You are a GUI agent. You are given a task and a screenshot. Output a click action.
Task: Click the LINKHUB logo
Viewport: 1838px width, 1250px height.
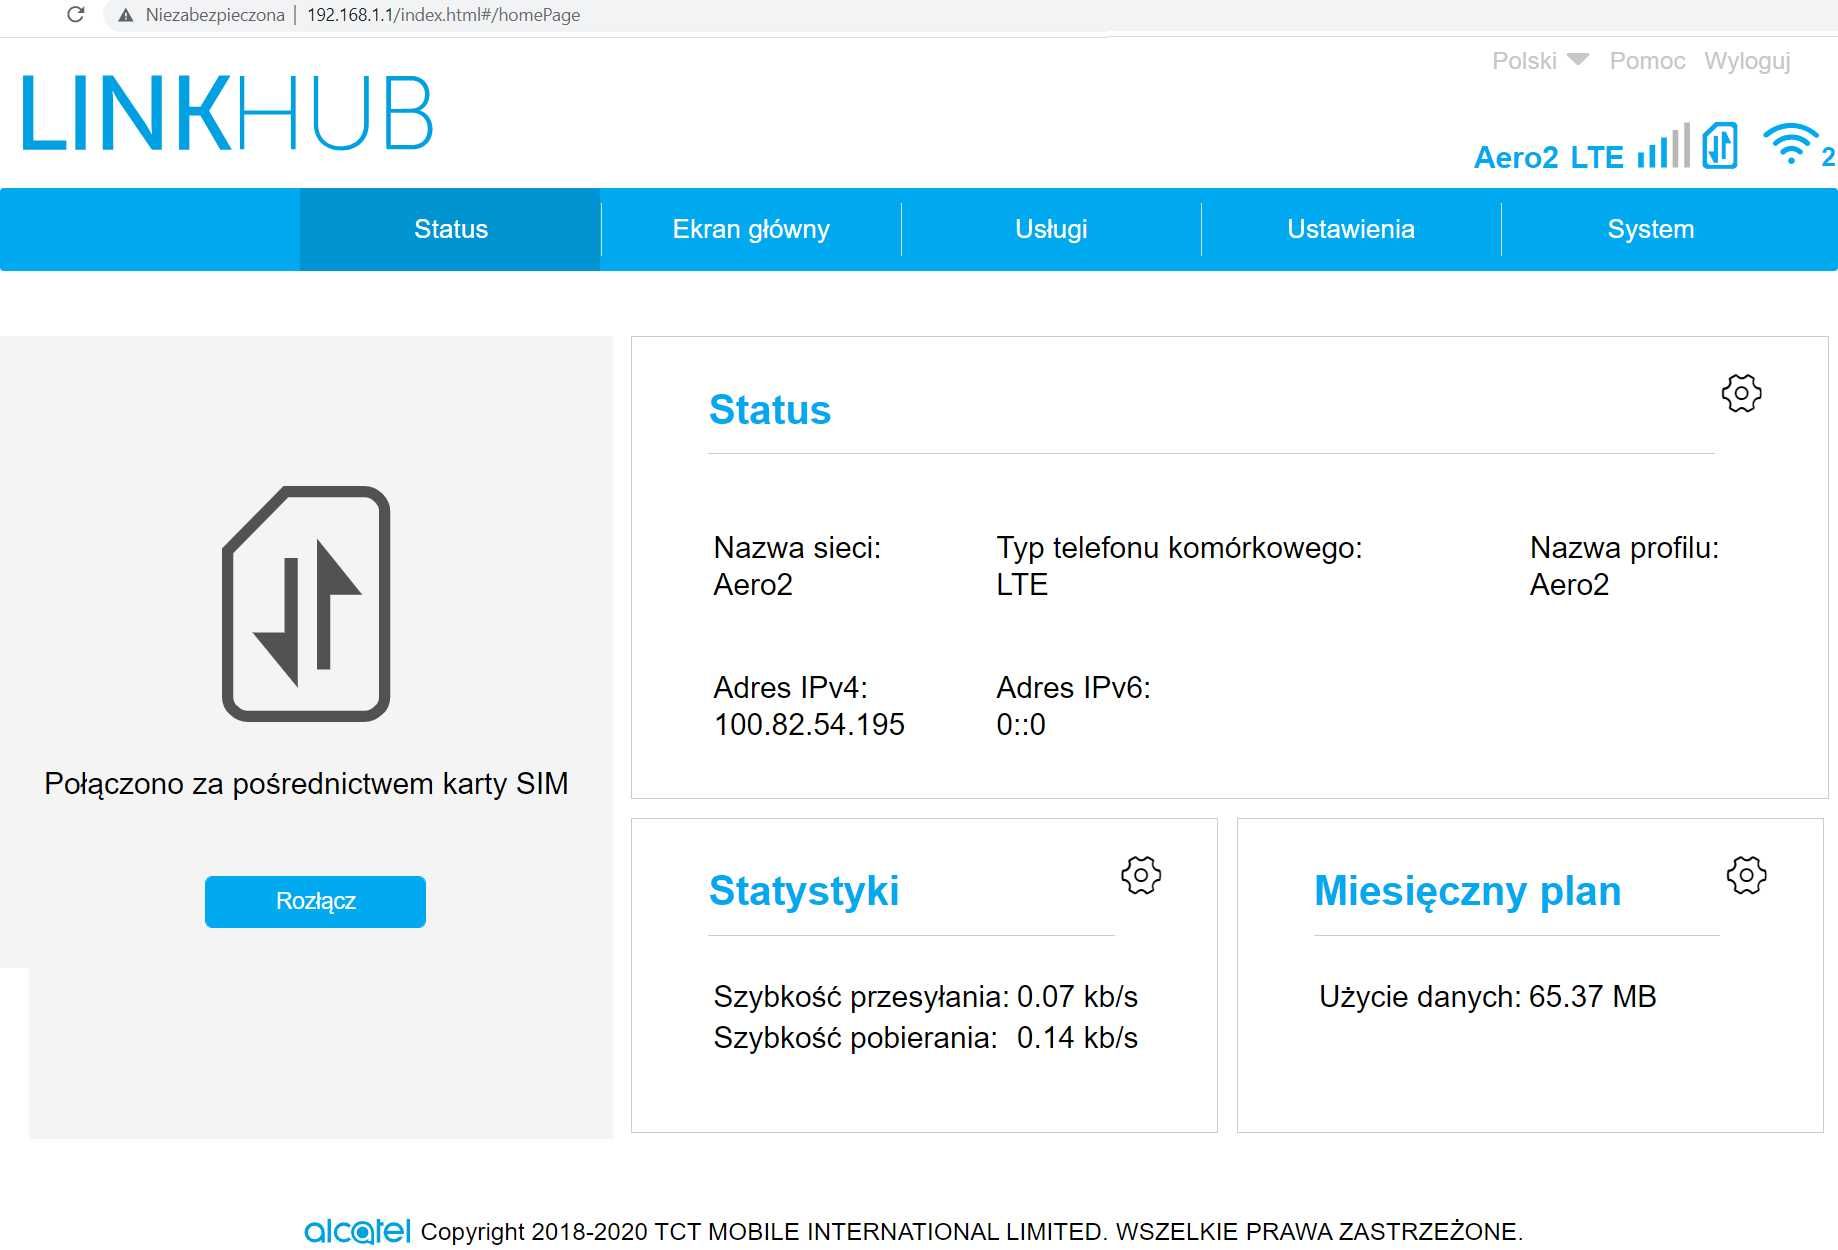(227, 113)
